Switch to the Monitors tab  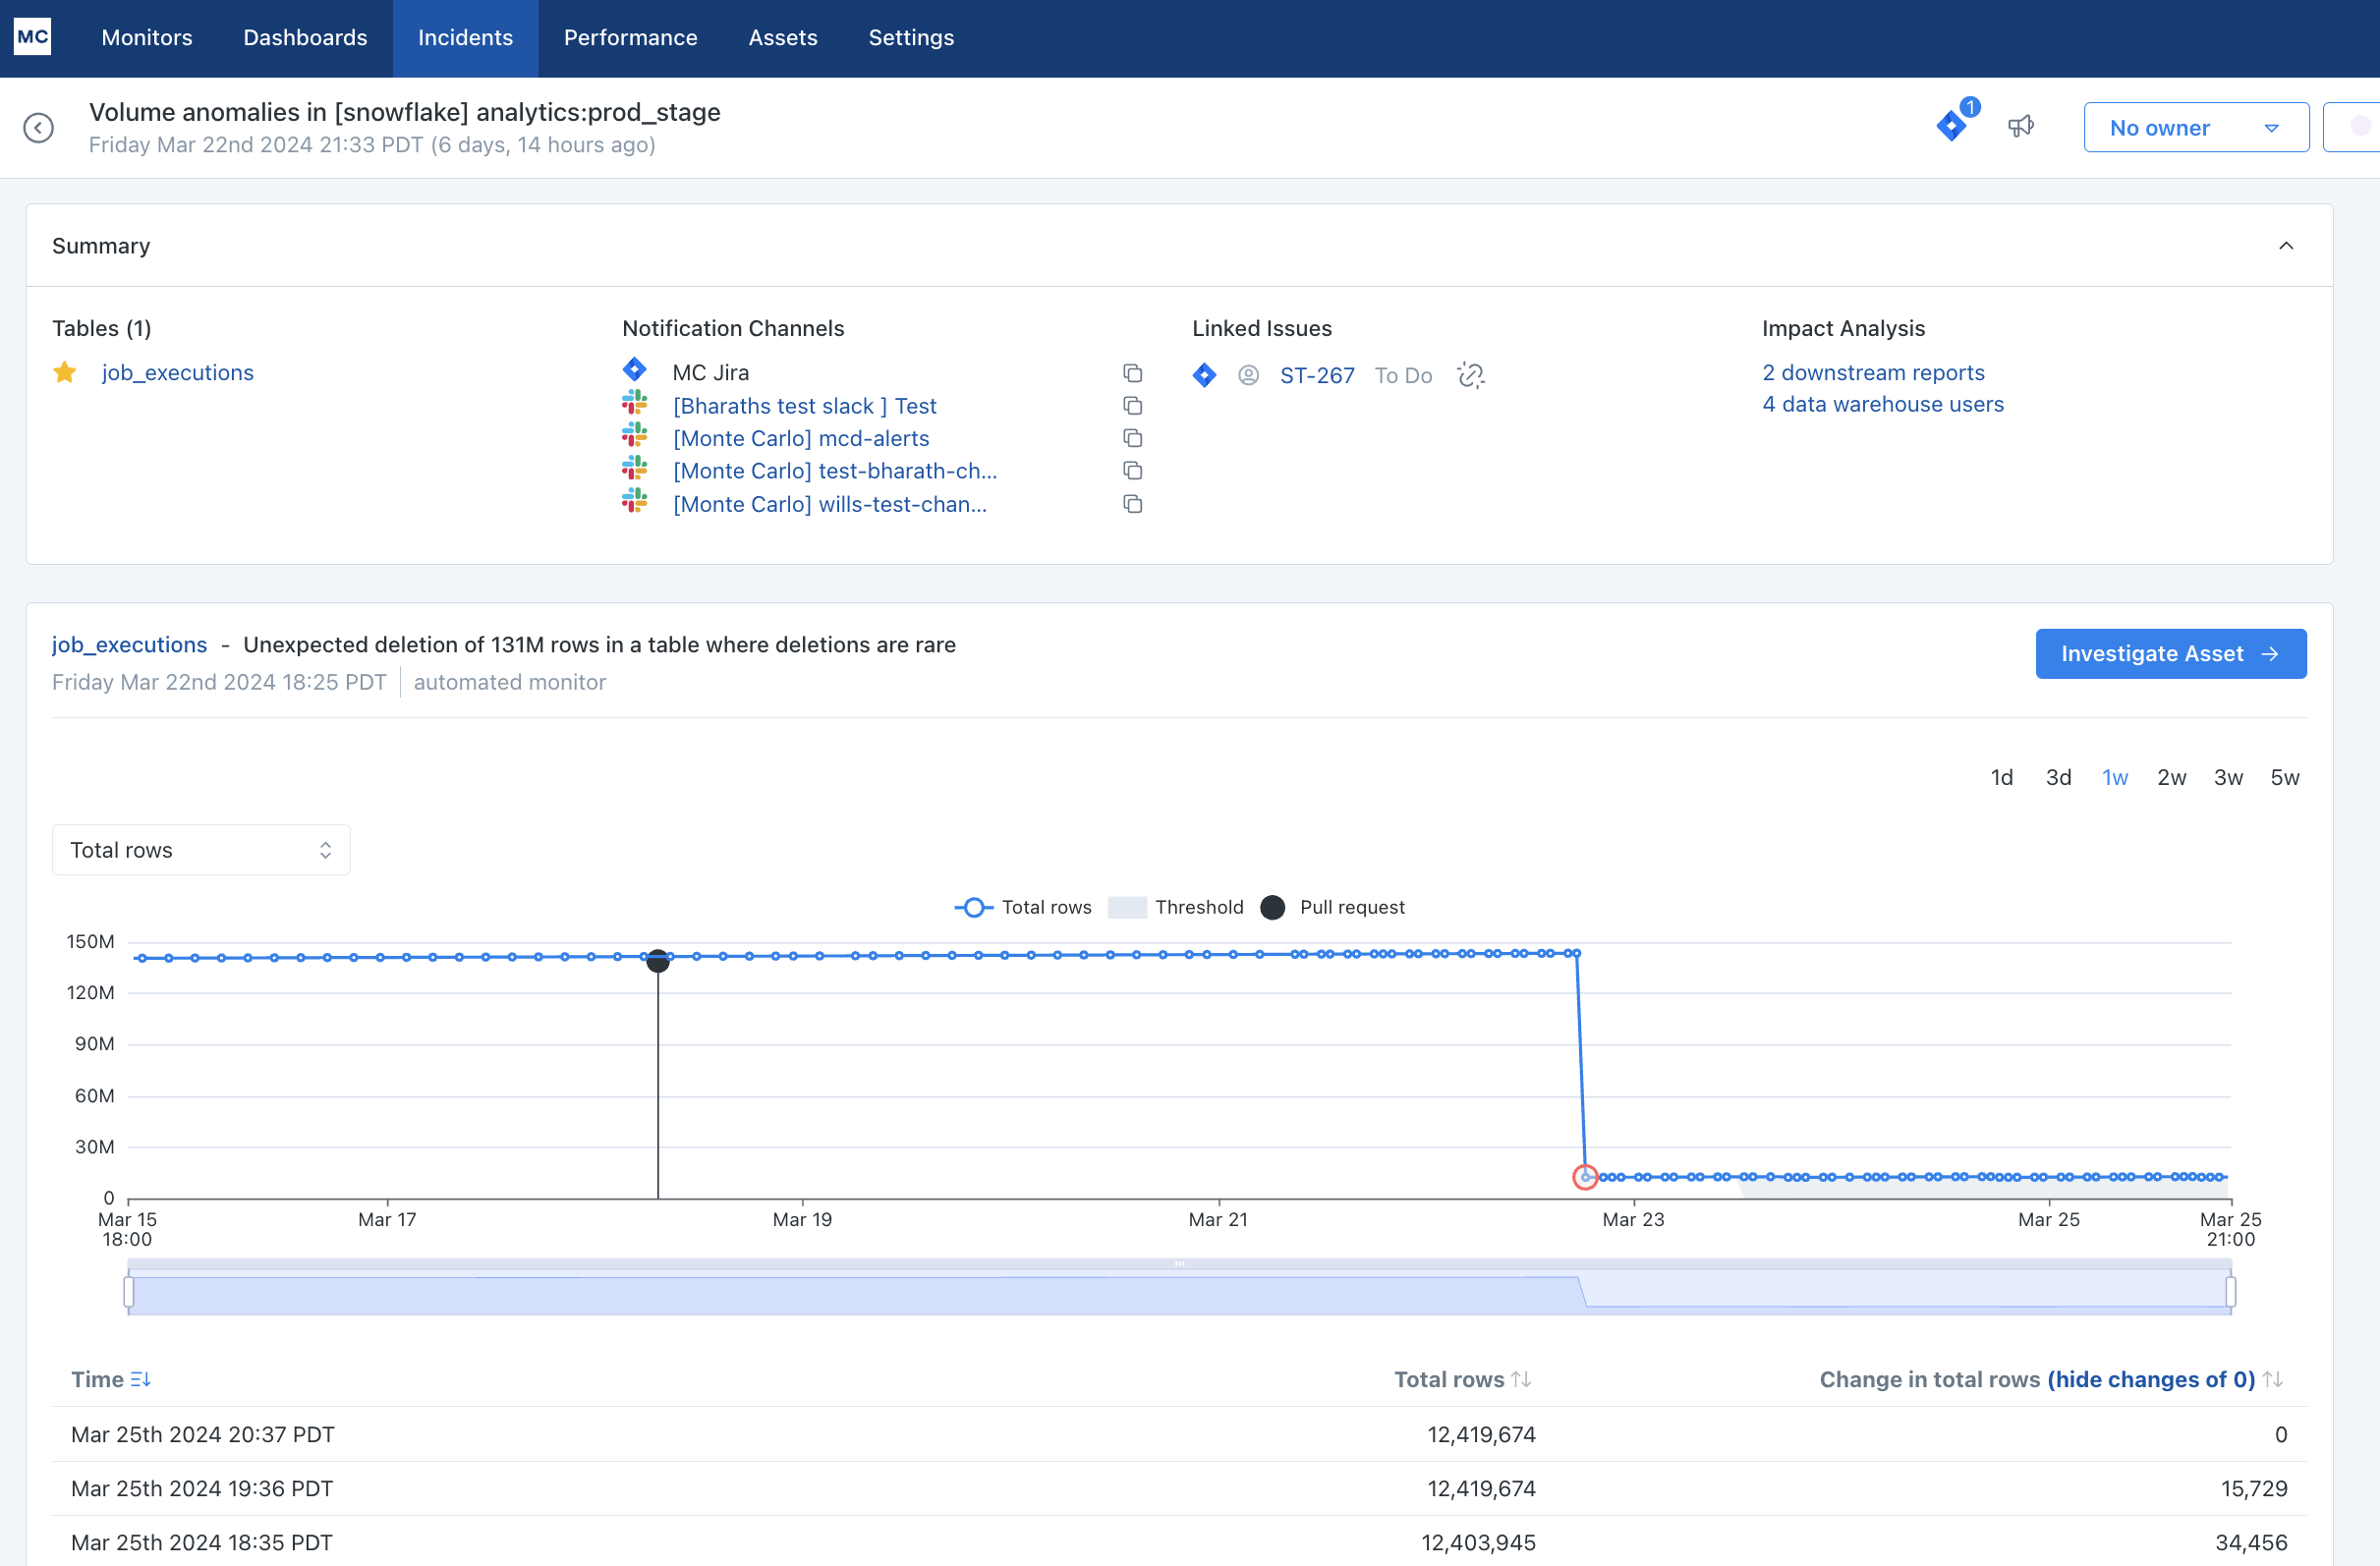tap(147, 38)
